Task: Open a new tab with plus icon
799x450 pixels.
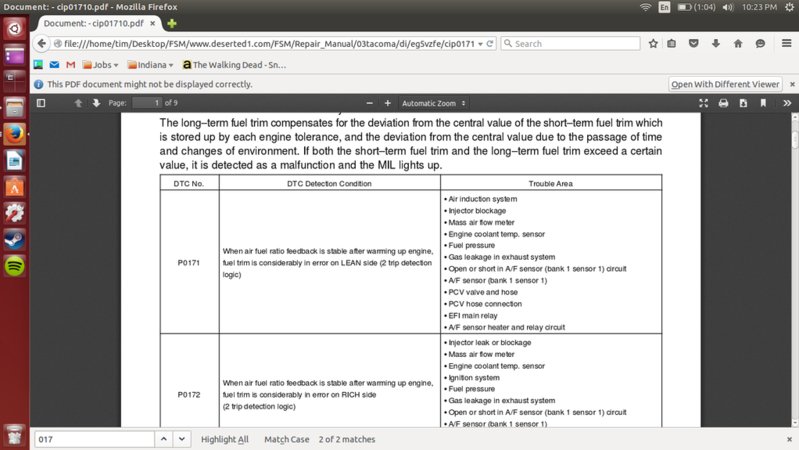Action: click(172, 23)
